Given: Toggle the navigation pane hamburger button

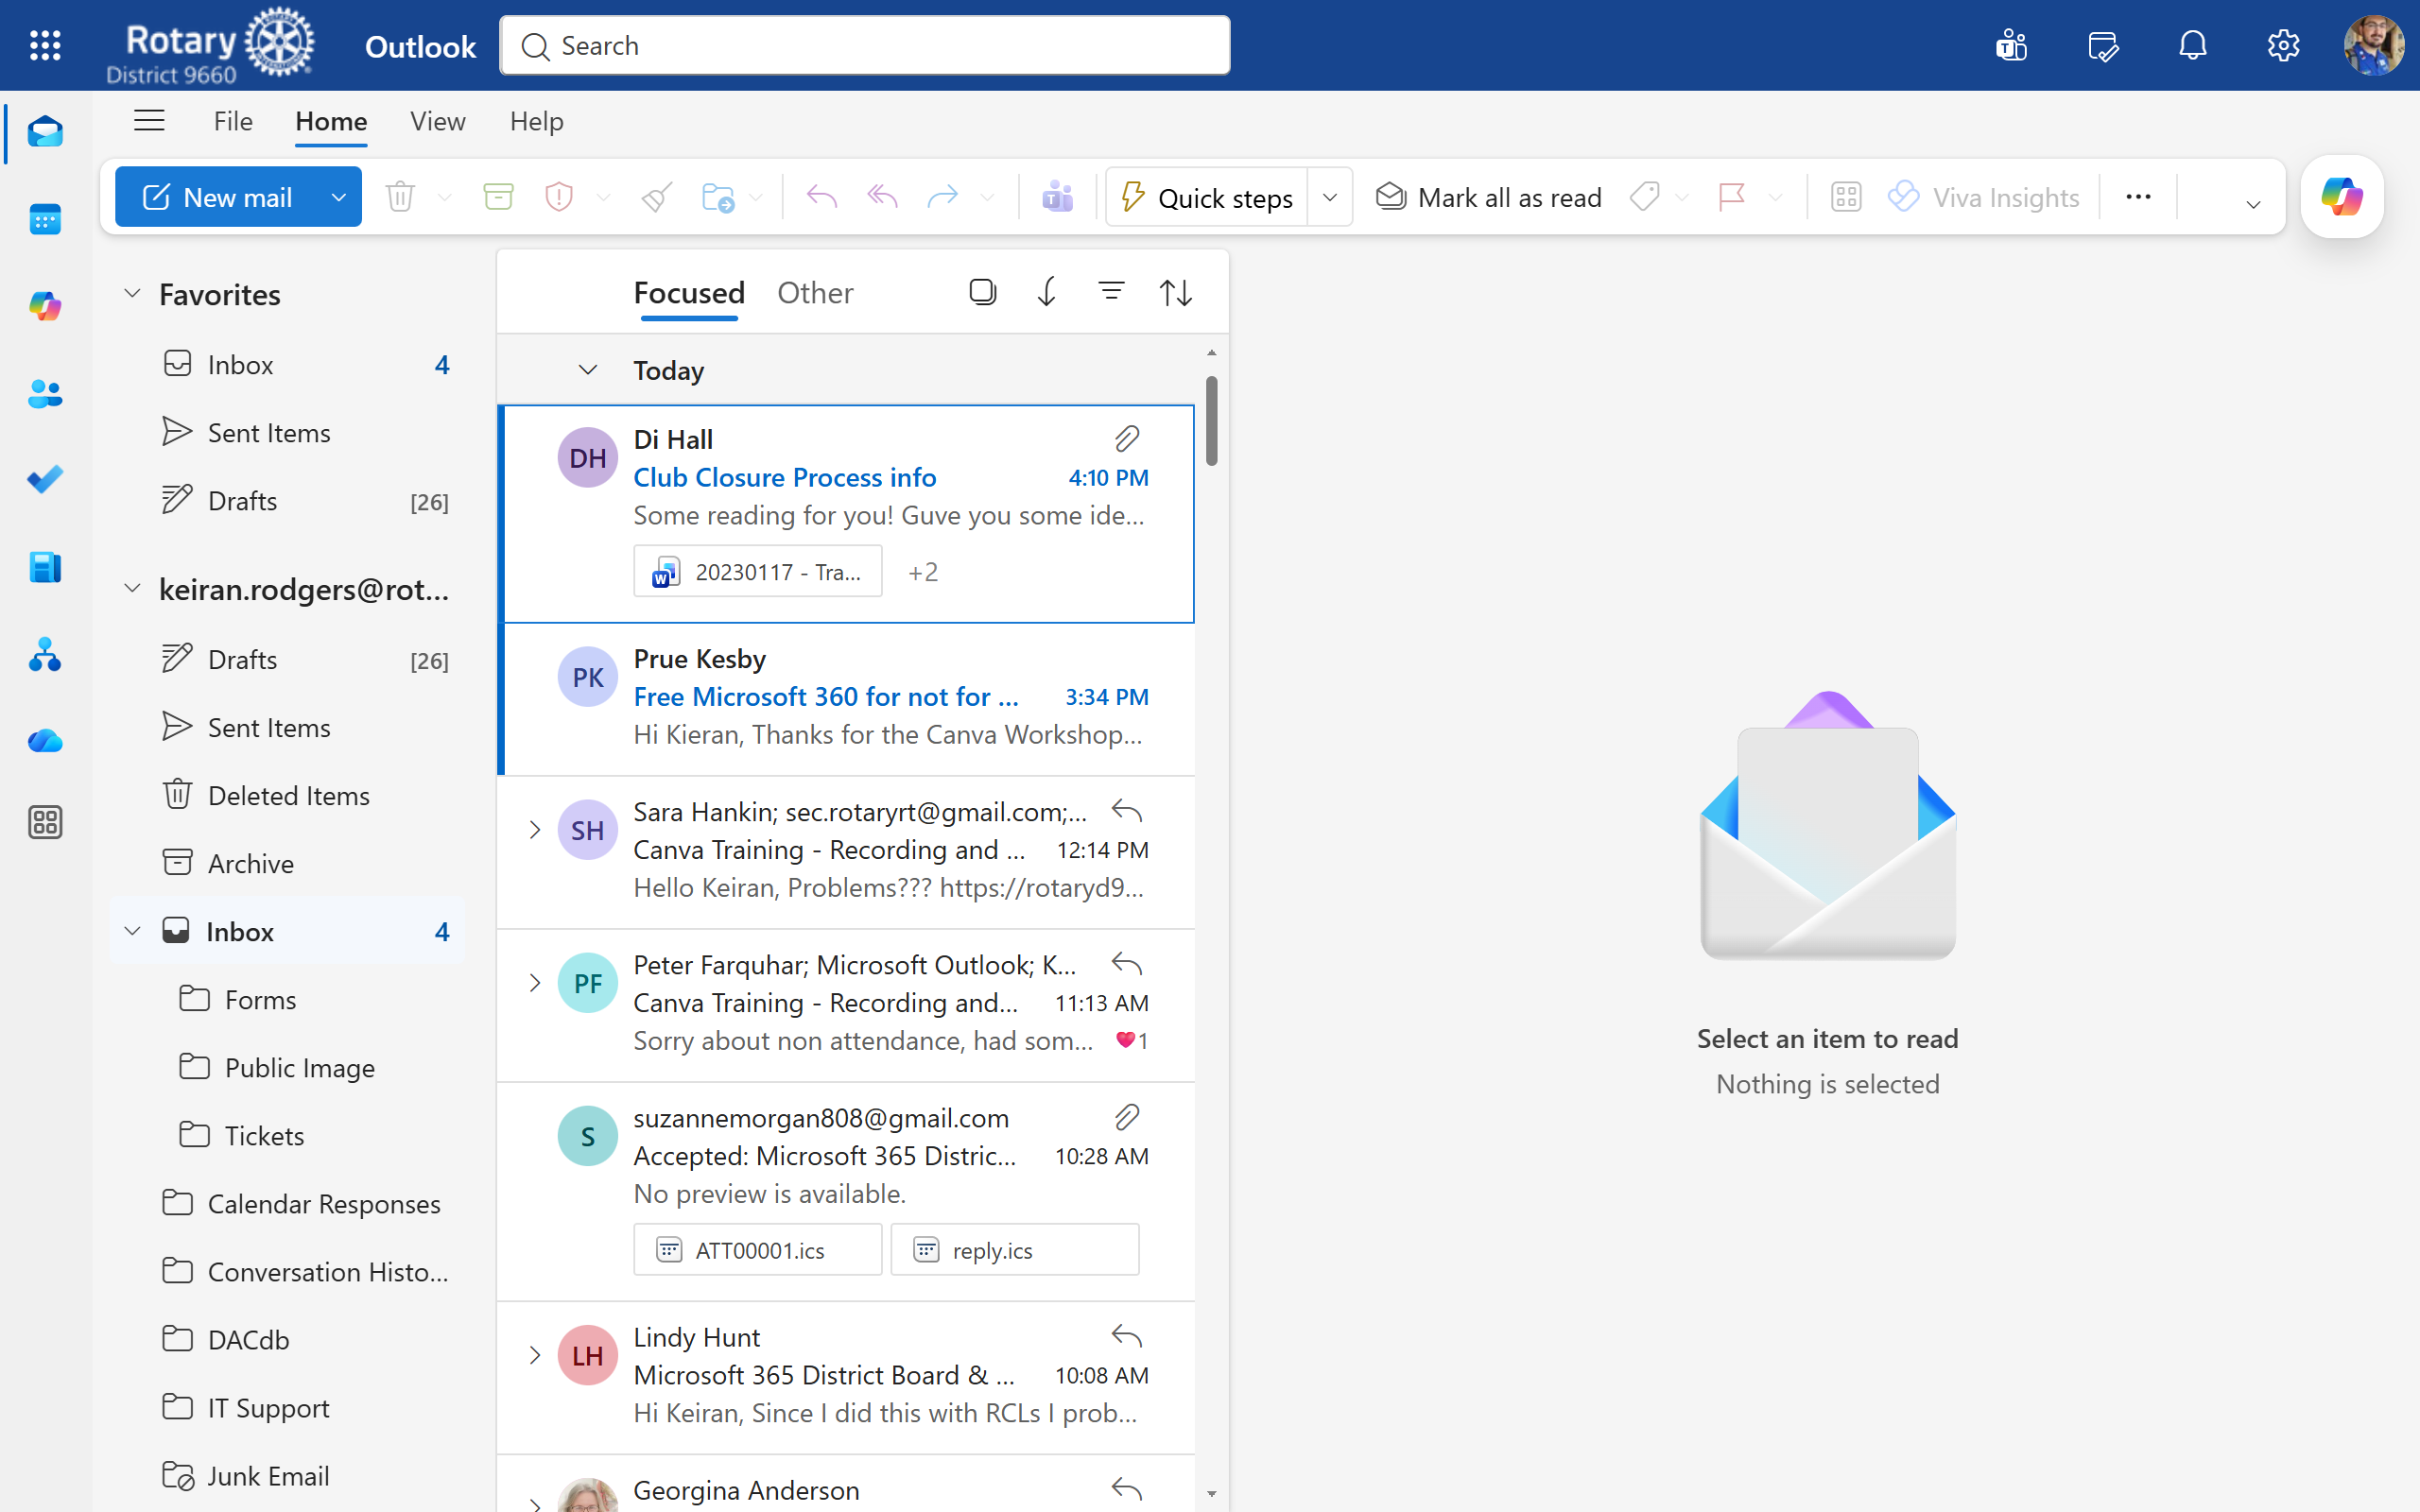Looking at the screenshot, I should 149,121.
